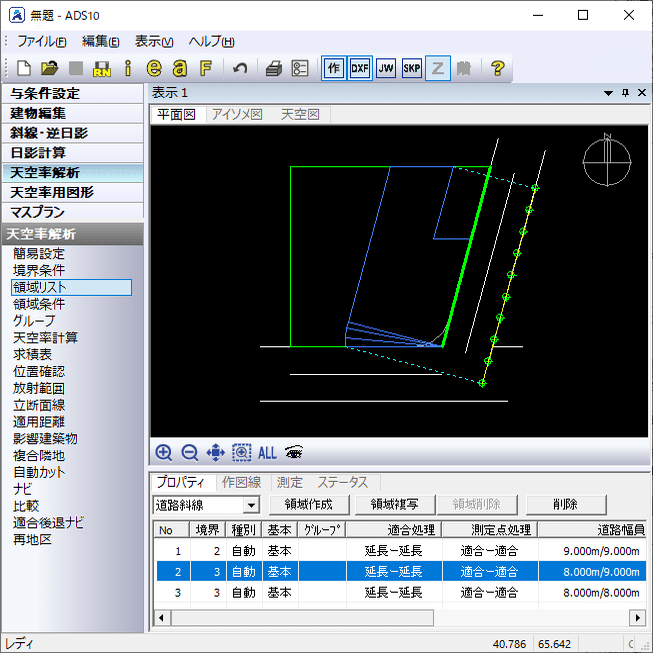
Task: Open a file with the folder icon
Action: pyautogui.click(x=50, y=68)
